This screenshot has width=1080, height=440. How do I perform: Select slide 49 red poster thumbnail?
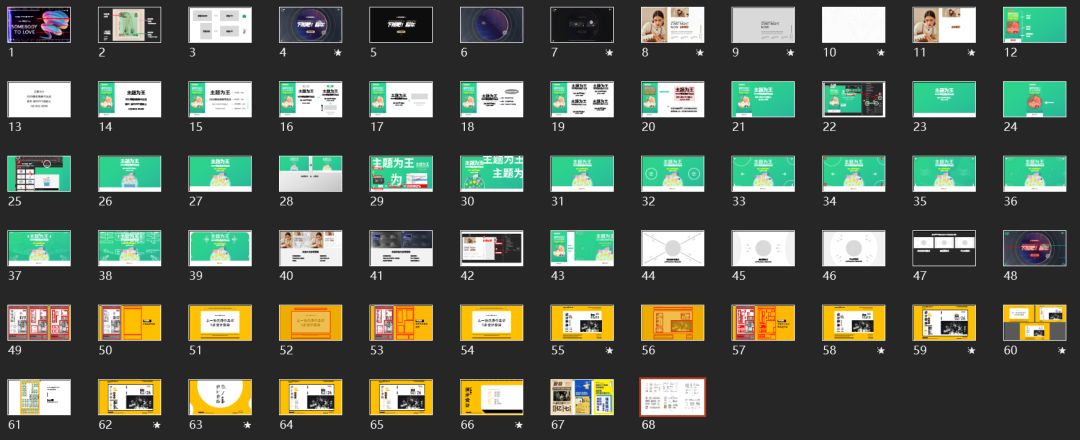point(39,322)
